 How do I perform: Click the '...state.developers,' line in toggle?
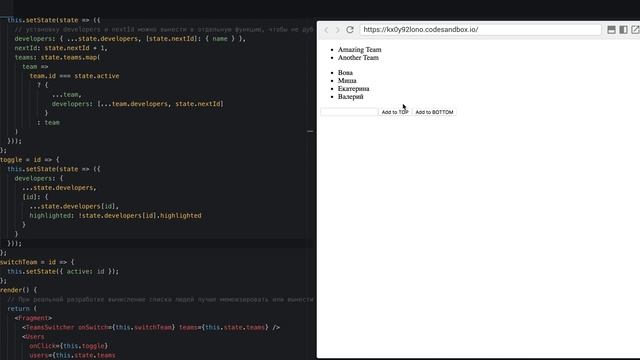click(x=59, y=188)
